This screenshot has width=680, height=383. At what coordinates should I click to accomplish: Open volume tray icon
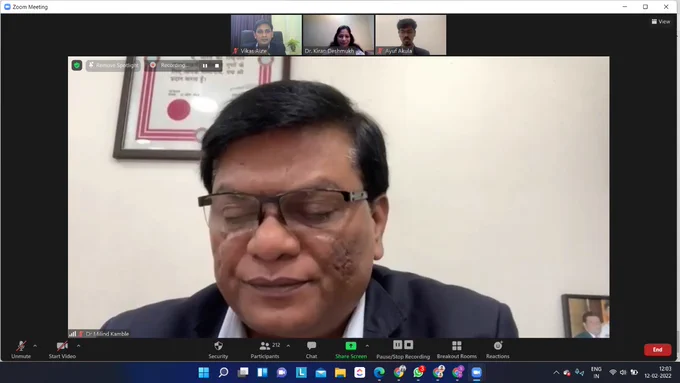(x=623, y=373)
